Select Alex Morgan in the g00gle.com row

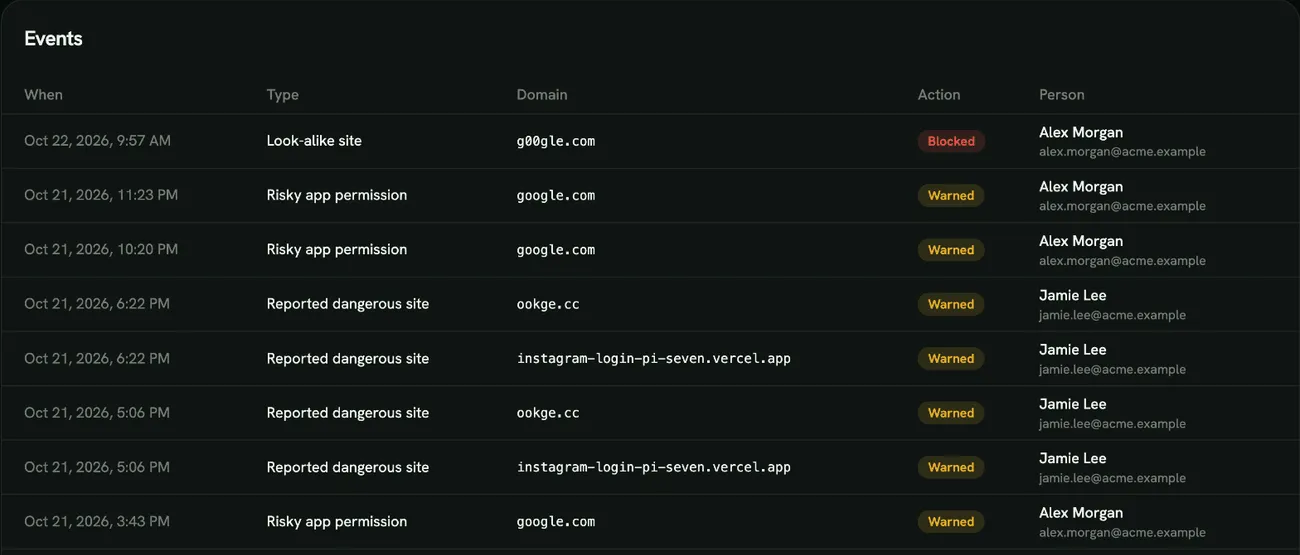pyautogui.click(x=1081, y=132)
